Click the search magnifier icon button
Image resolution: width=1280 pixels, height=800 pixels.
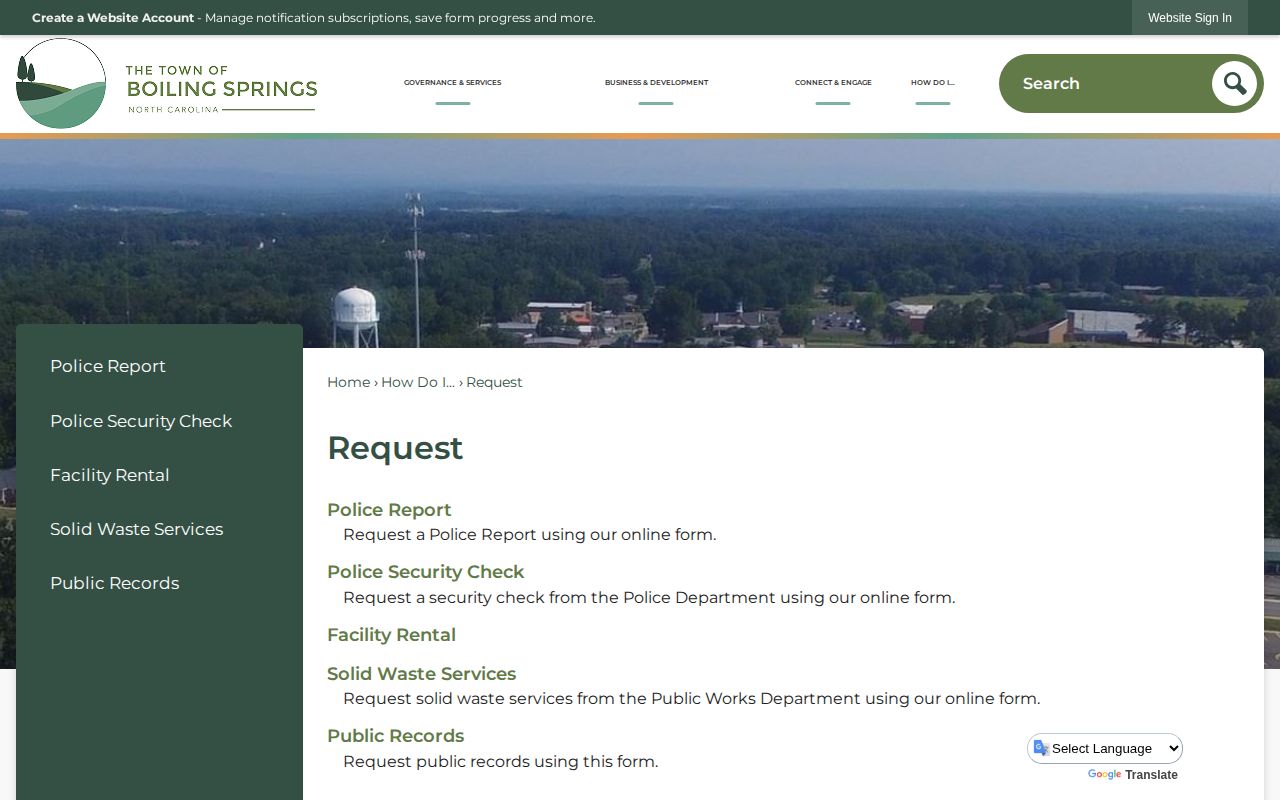coord(1234,83)
